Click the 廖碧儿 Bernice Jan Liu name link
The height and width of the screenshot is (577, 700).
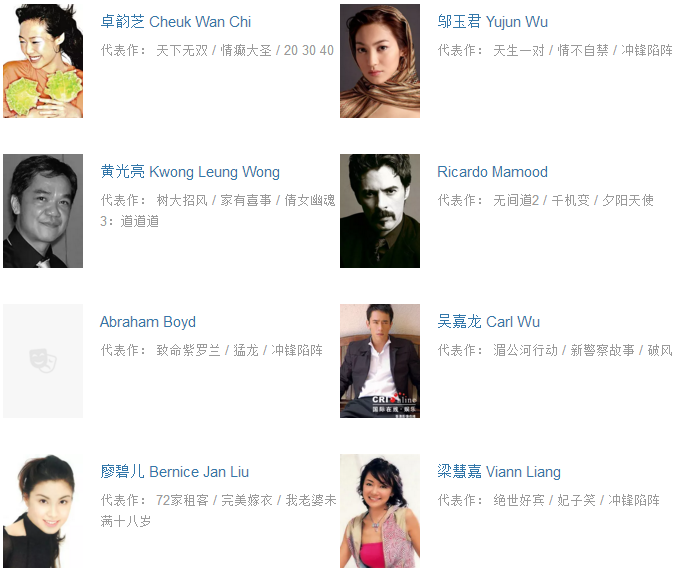click(175, 472)
